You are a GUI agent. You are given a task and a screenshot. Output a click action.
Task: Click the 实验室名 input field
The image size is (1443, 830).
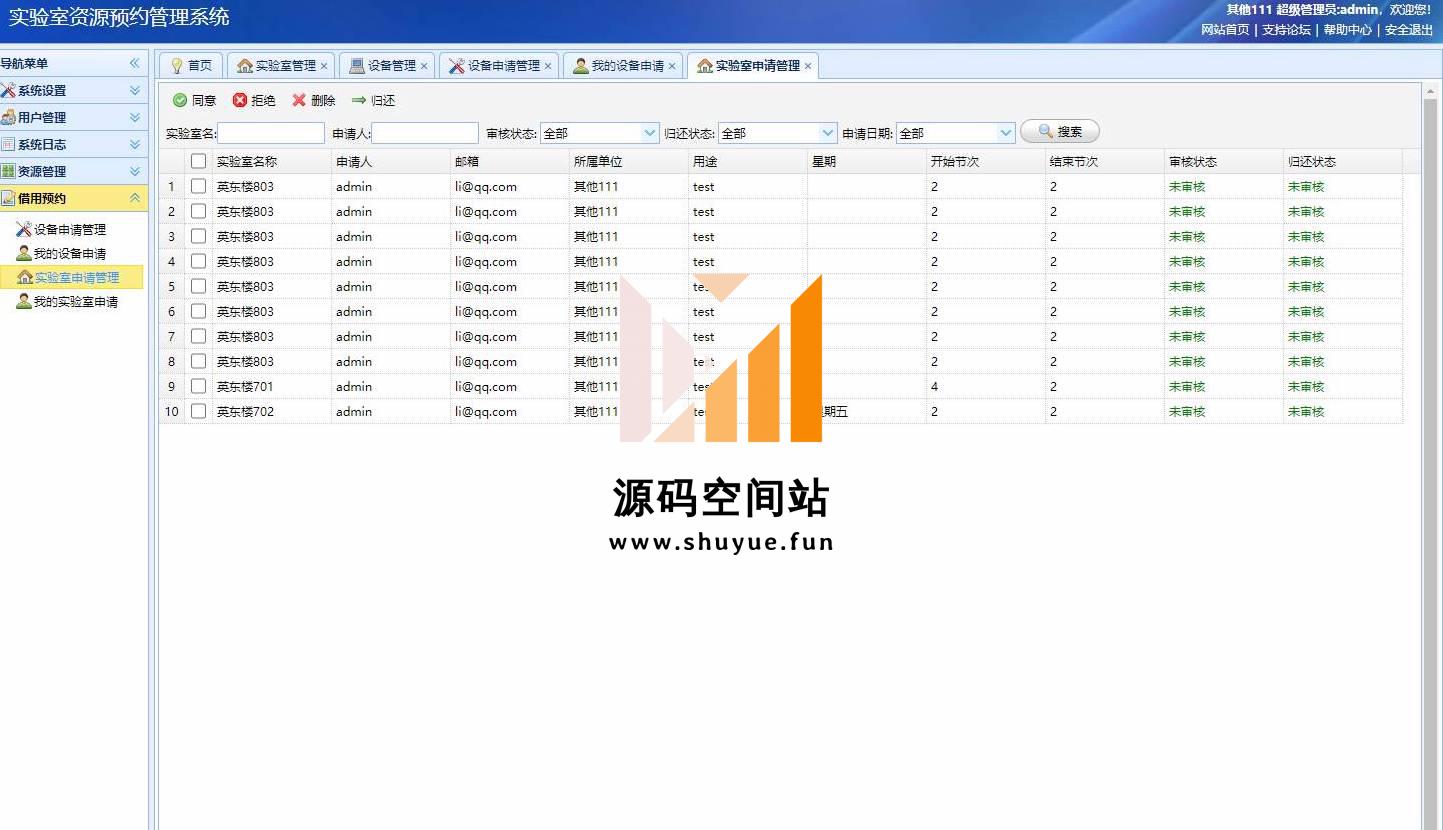click(x=271, y=133)
